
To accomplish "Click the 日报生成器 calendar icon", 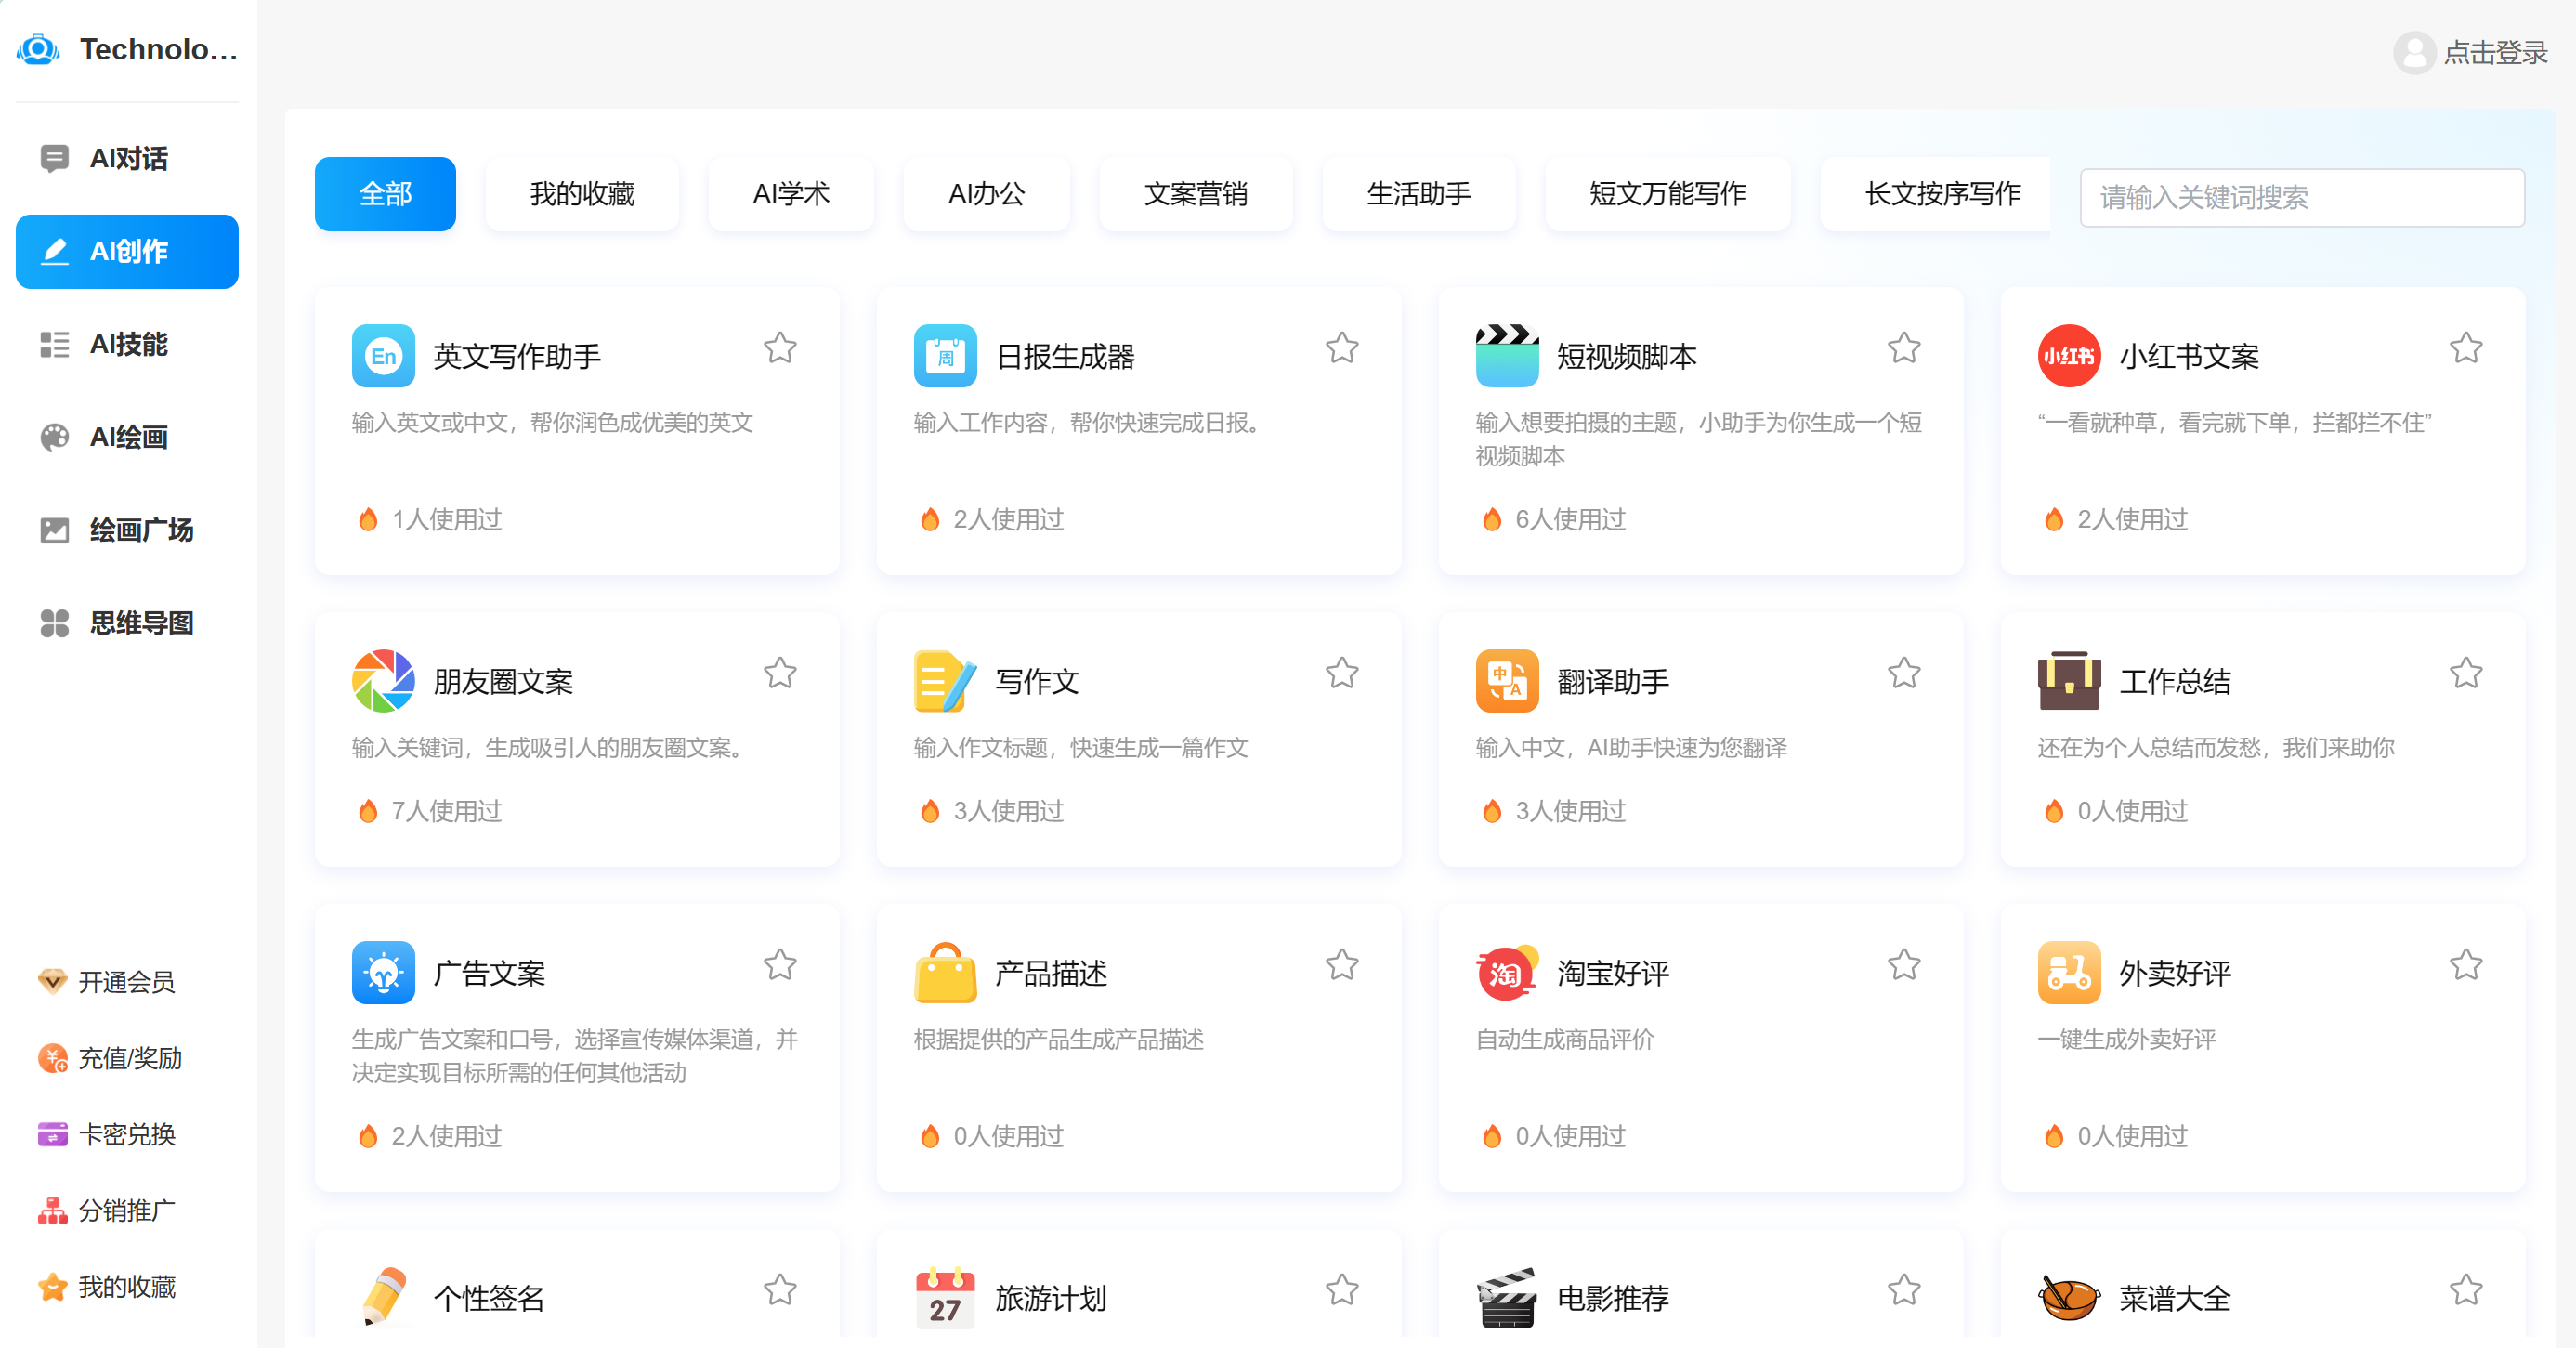I will pyautogui.click(x=945, y=356).
